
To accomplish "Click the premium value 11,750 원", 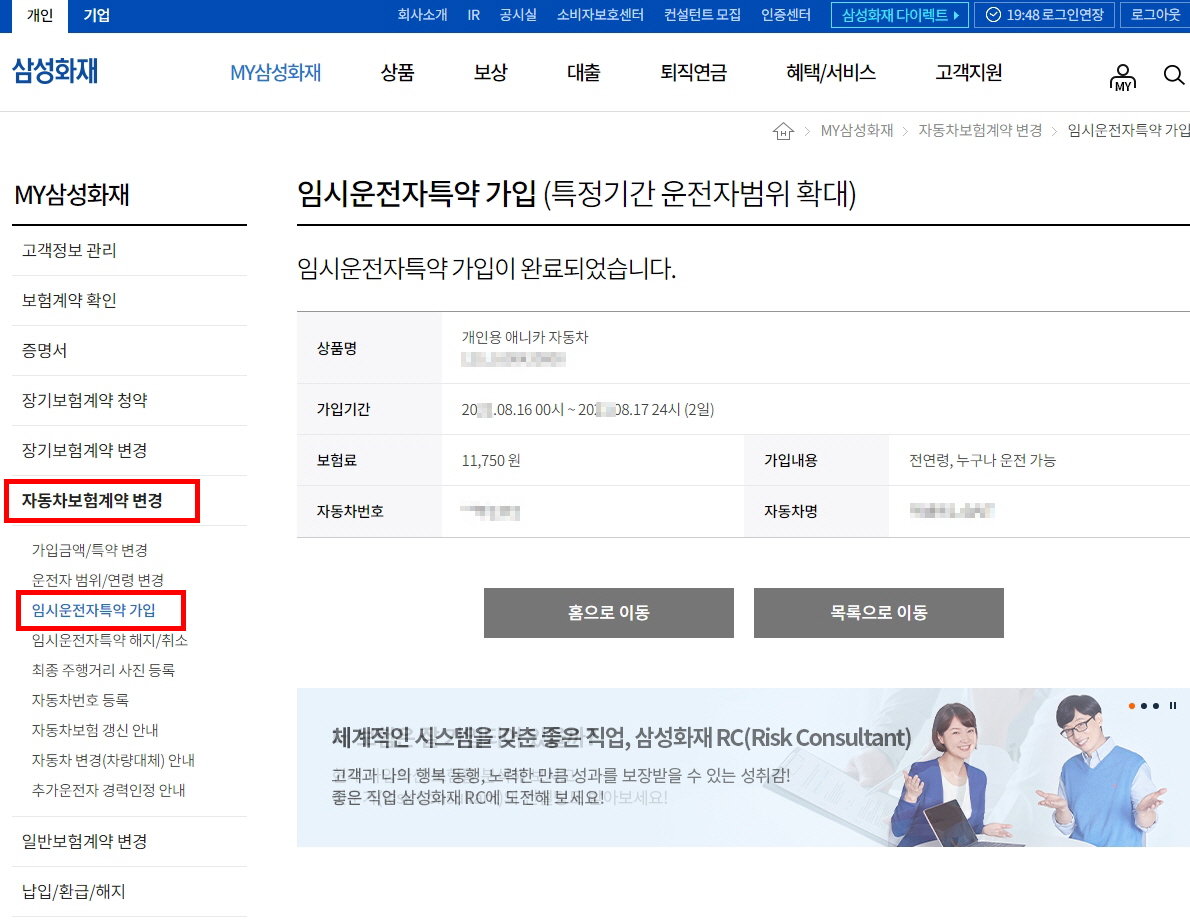I will [x=491, y=461].
